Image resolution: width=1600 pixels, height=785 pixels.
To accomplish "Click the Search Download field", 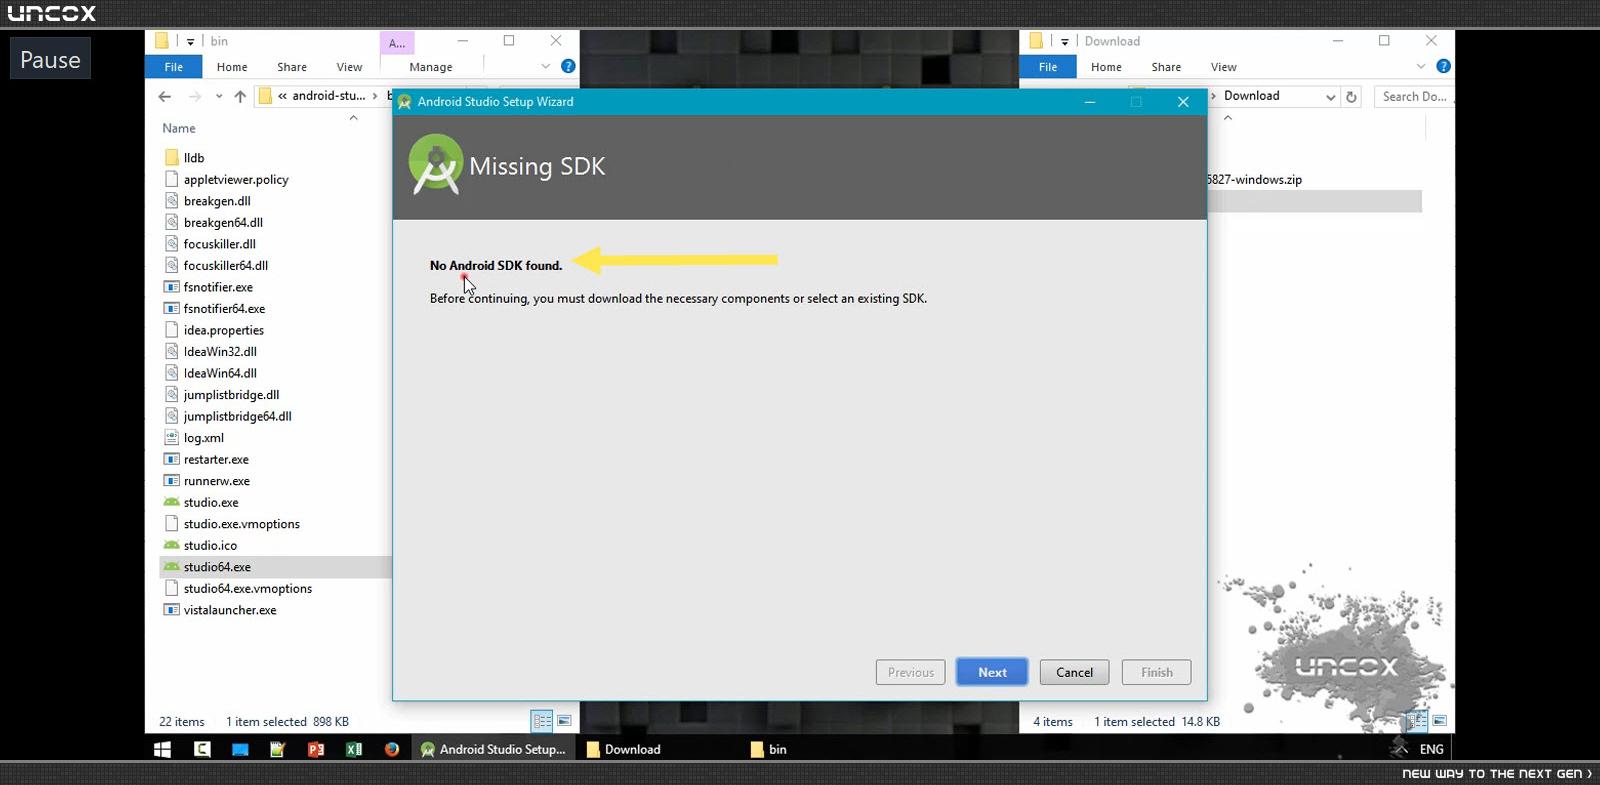I will 1414,96.
